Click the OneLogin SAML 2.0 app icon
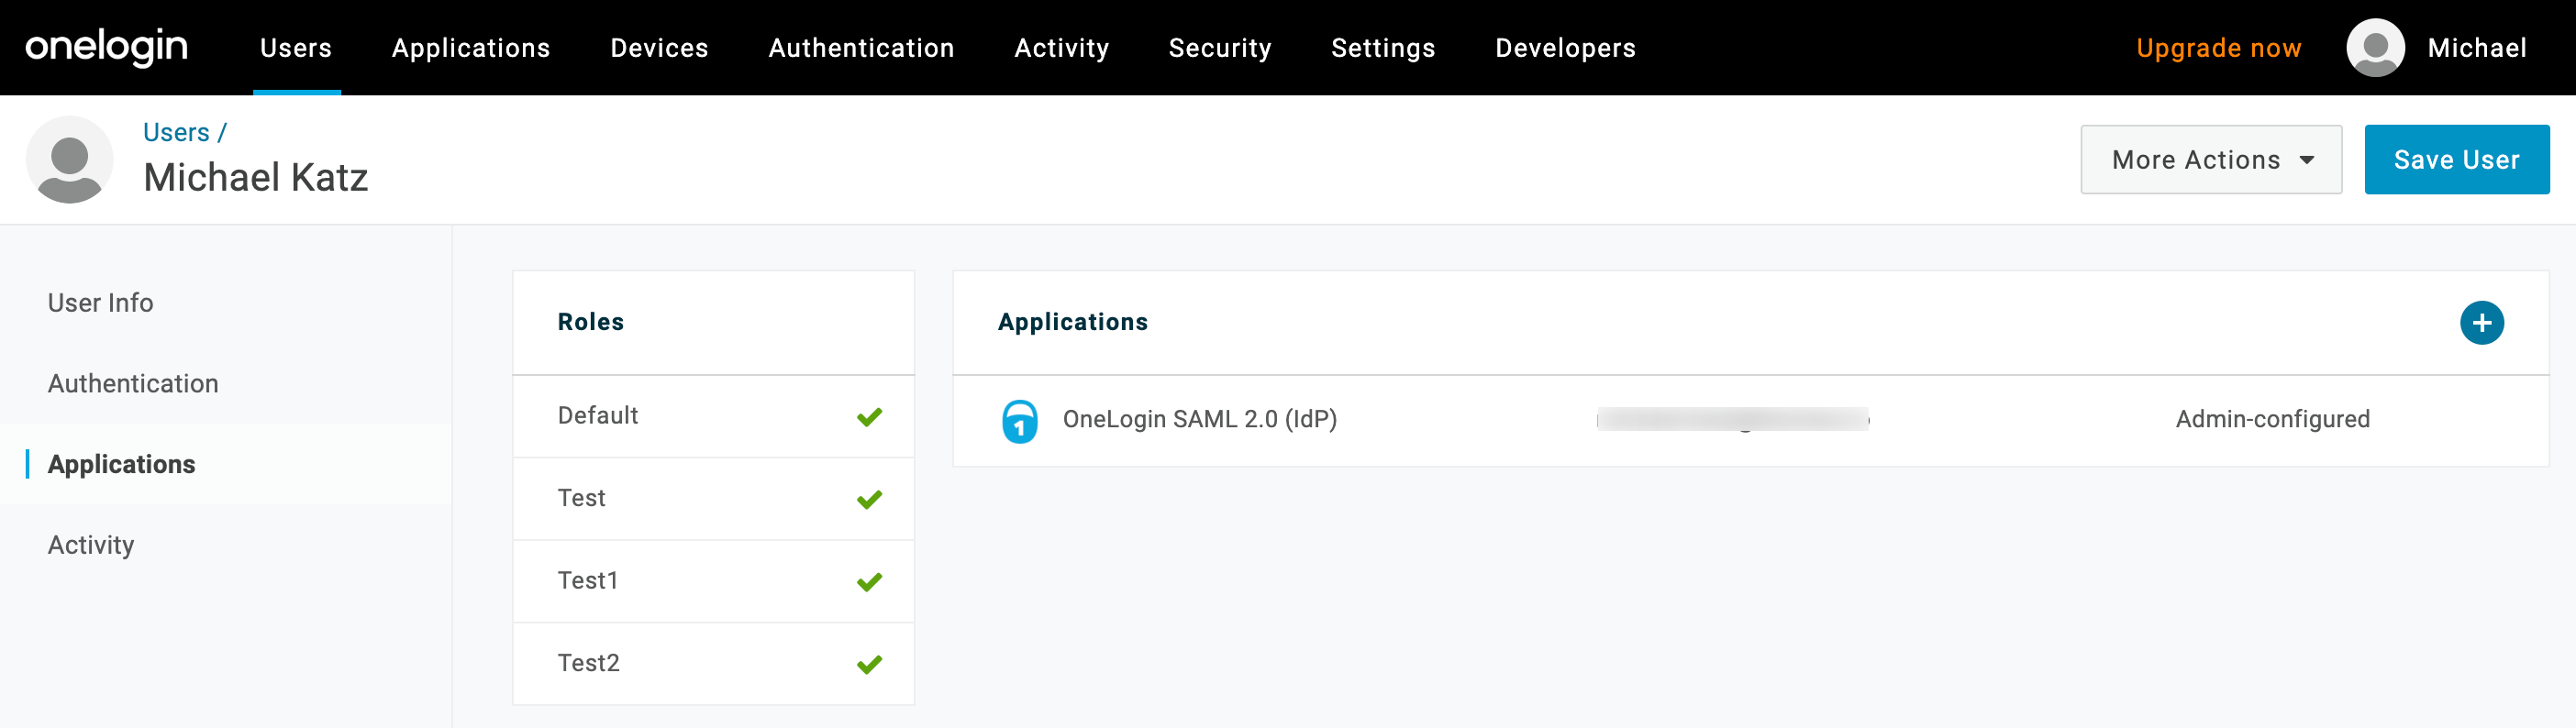 click(1020, 421)
